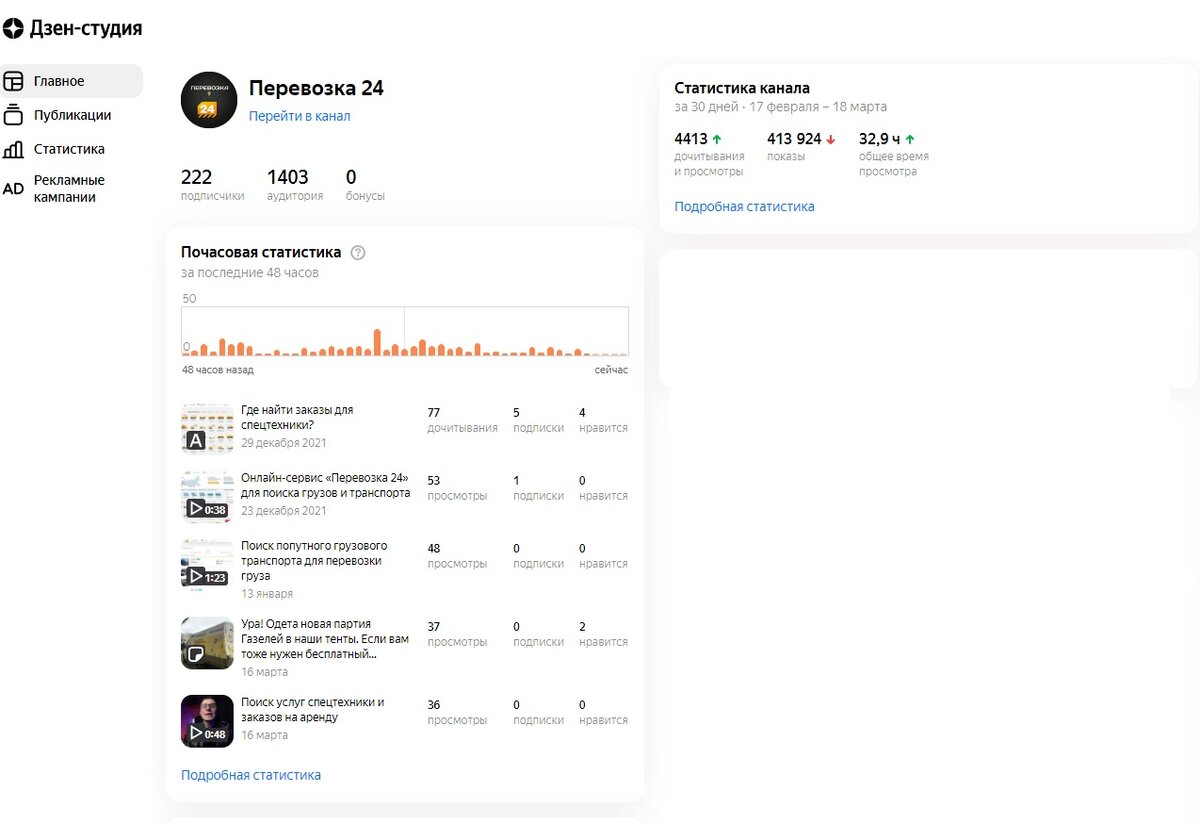Viewport: 1200px width, 824px height.
Task: Open thumbnail of Газелей post from 16 марта
Action: (207, 642)
